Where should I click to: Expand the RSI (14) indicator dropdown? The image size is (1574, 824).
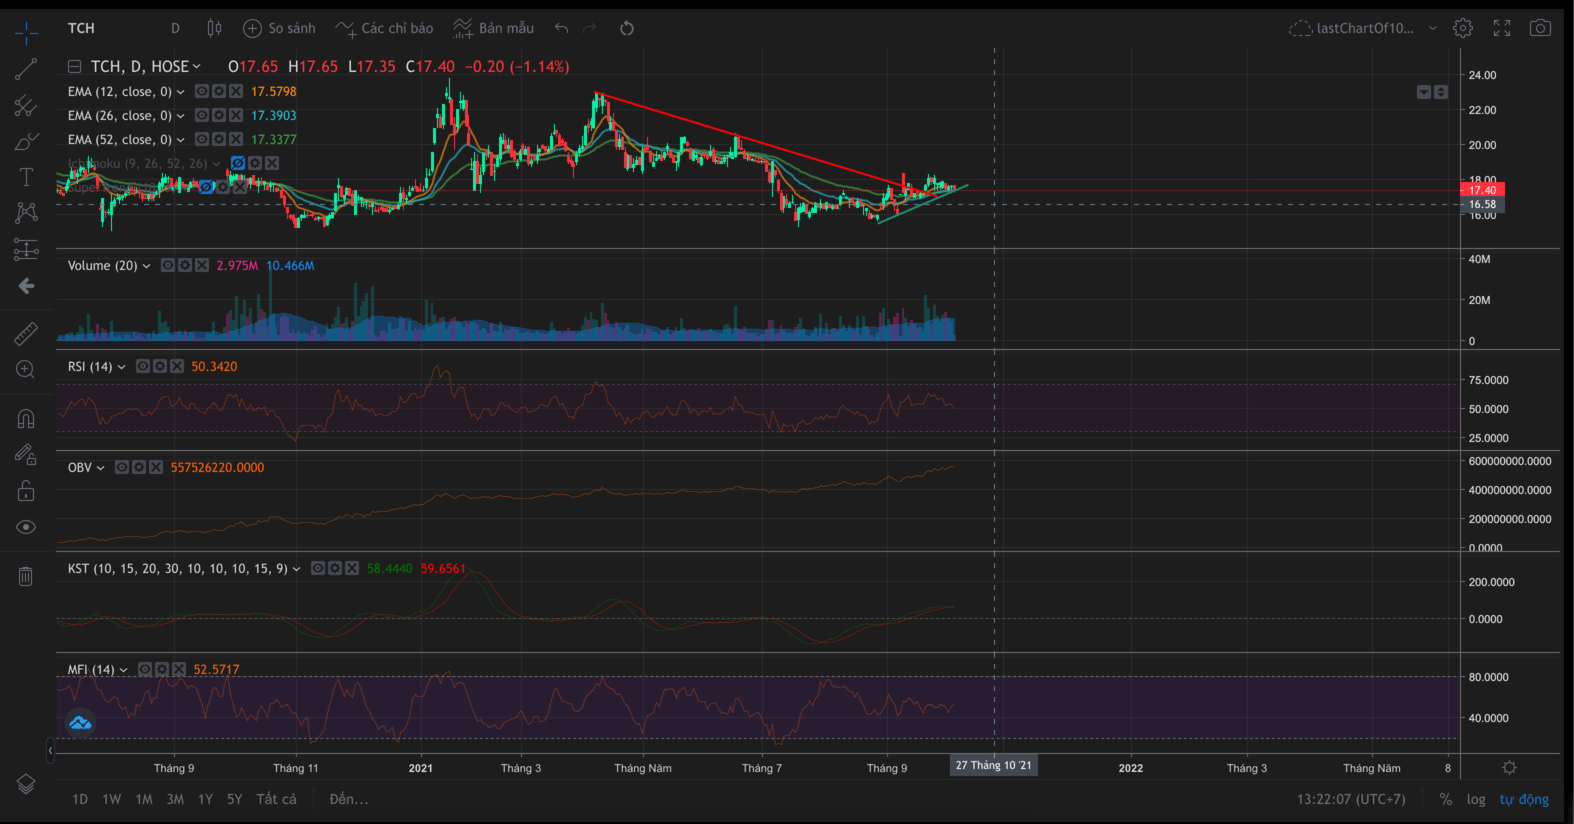(x=122, y=367)
